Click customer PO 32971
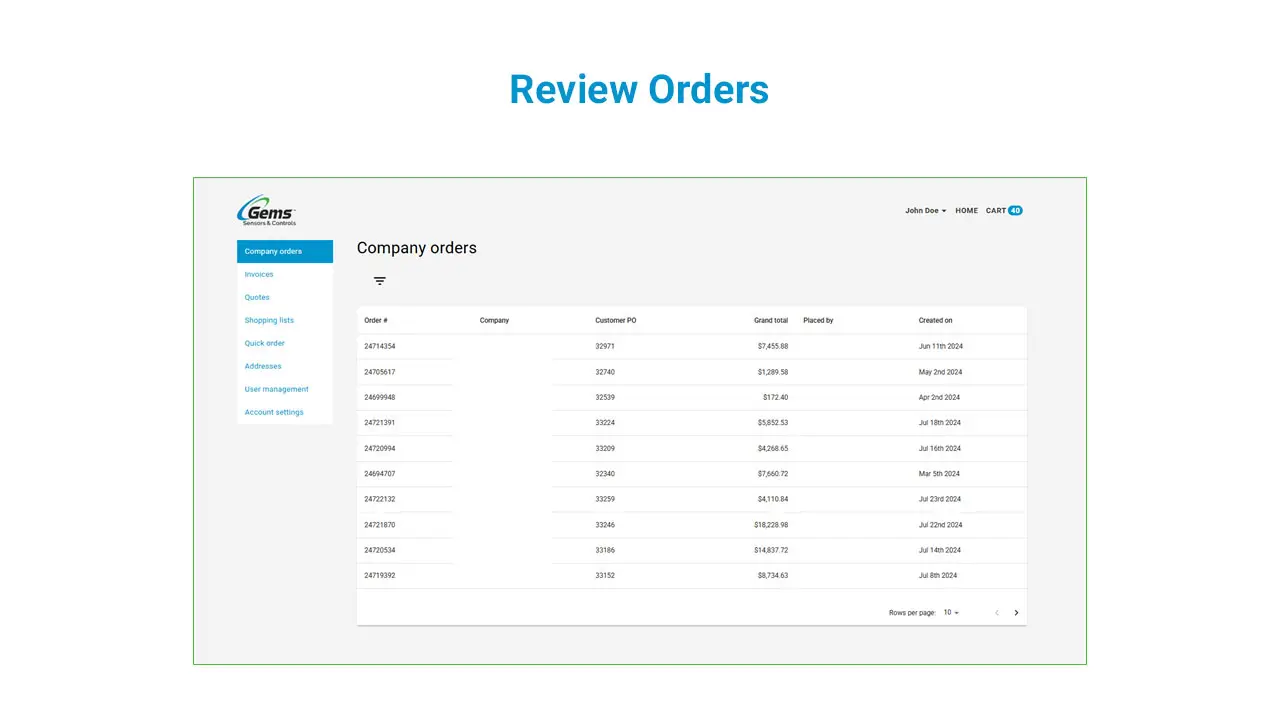1280x720 pixels. tap(605, 347)
